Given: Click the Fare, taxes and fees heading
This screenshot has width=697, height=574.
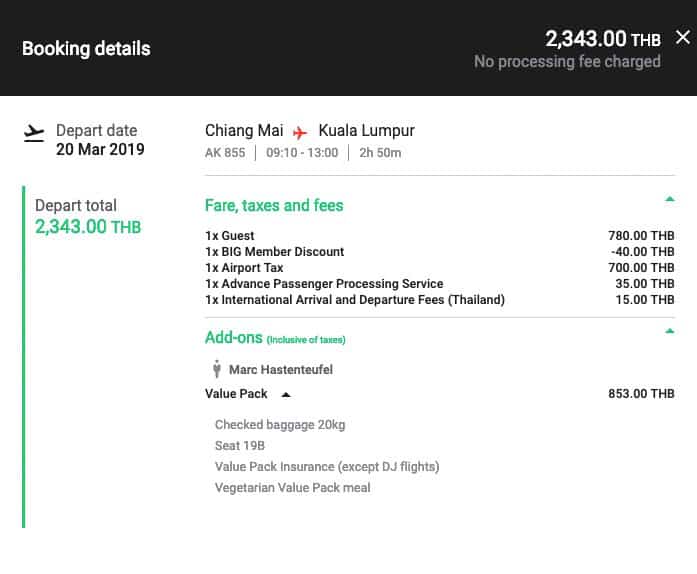Looking at the screenshot, I should (x=274, y=205).
